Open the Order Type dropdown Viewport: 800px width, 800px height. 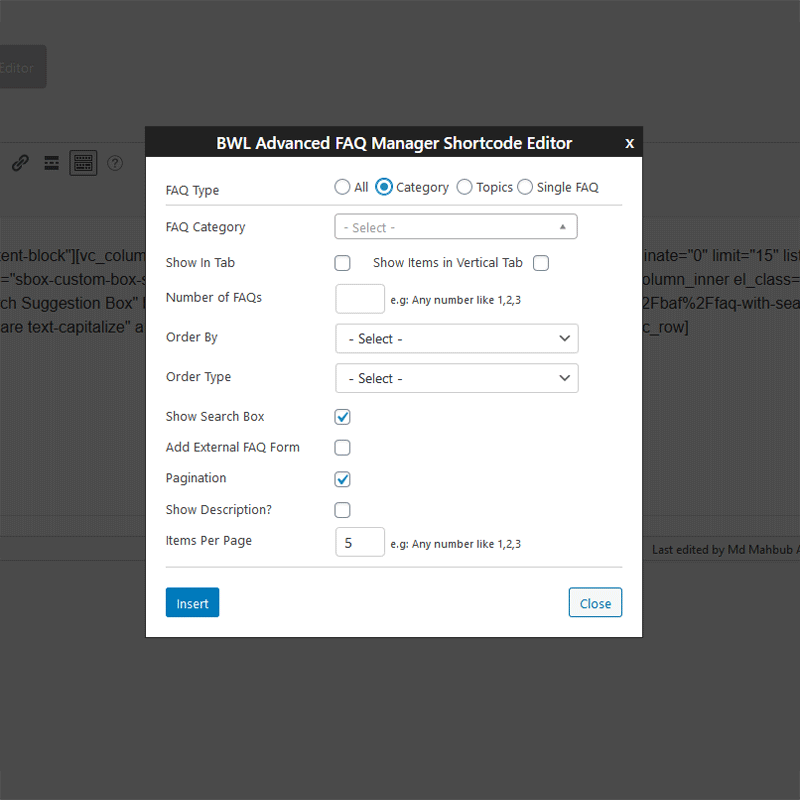[x=456, y=378]
